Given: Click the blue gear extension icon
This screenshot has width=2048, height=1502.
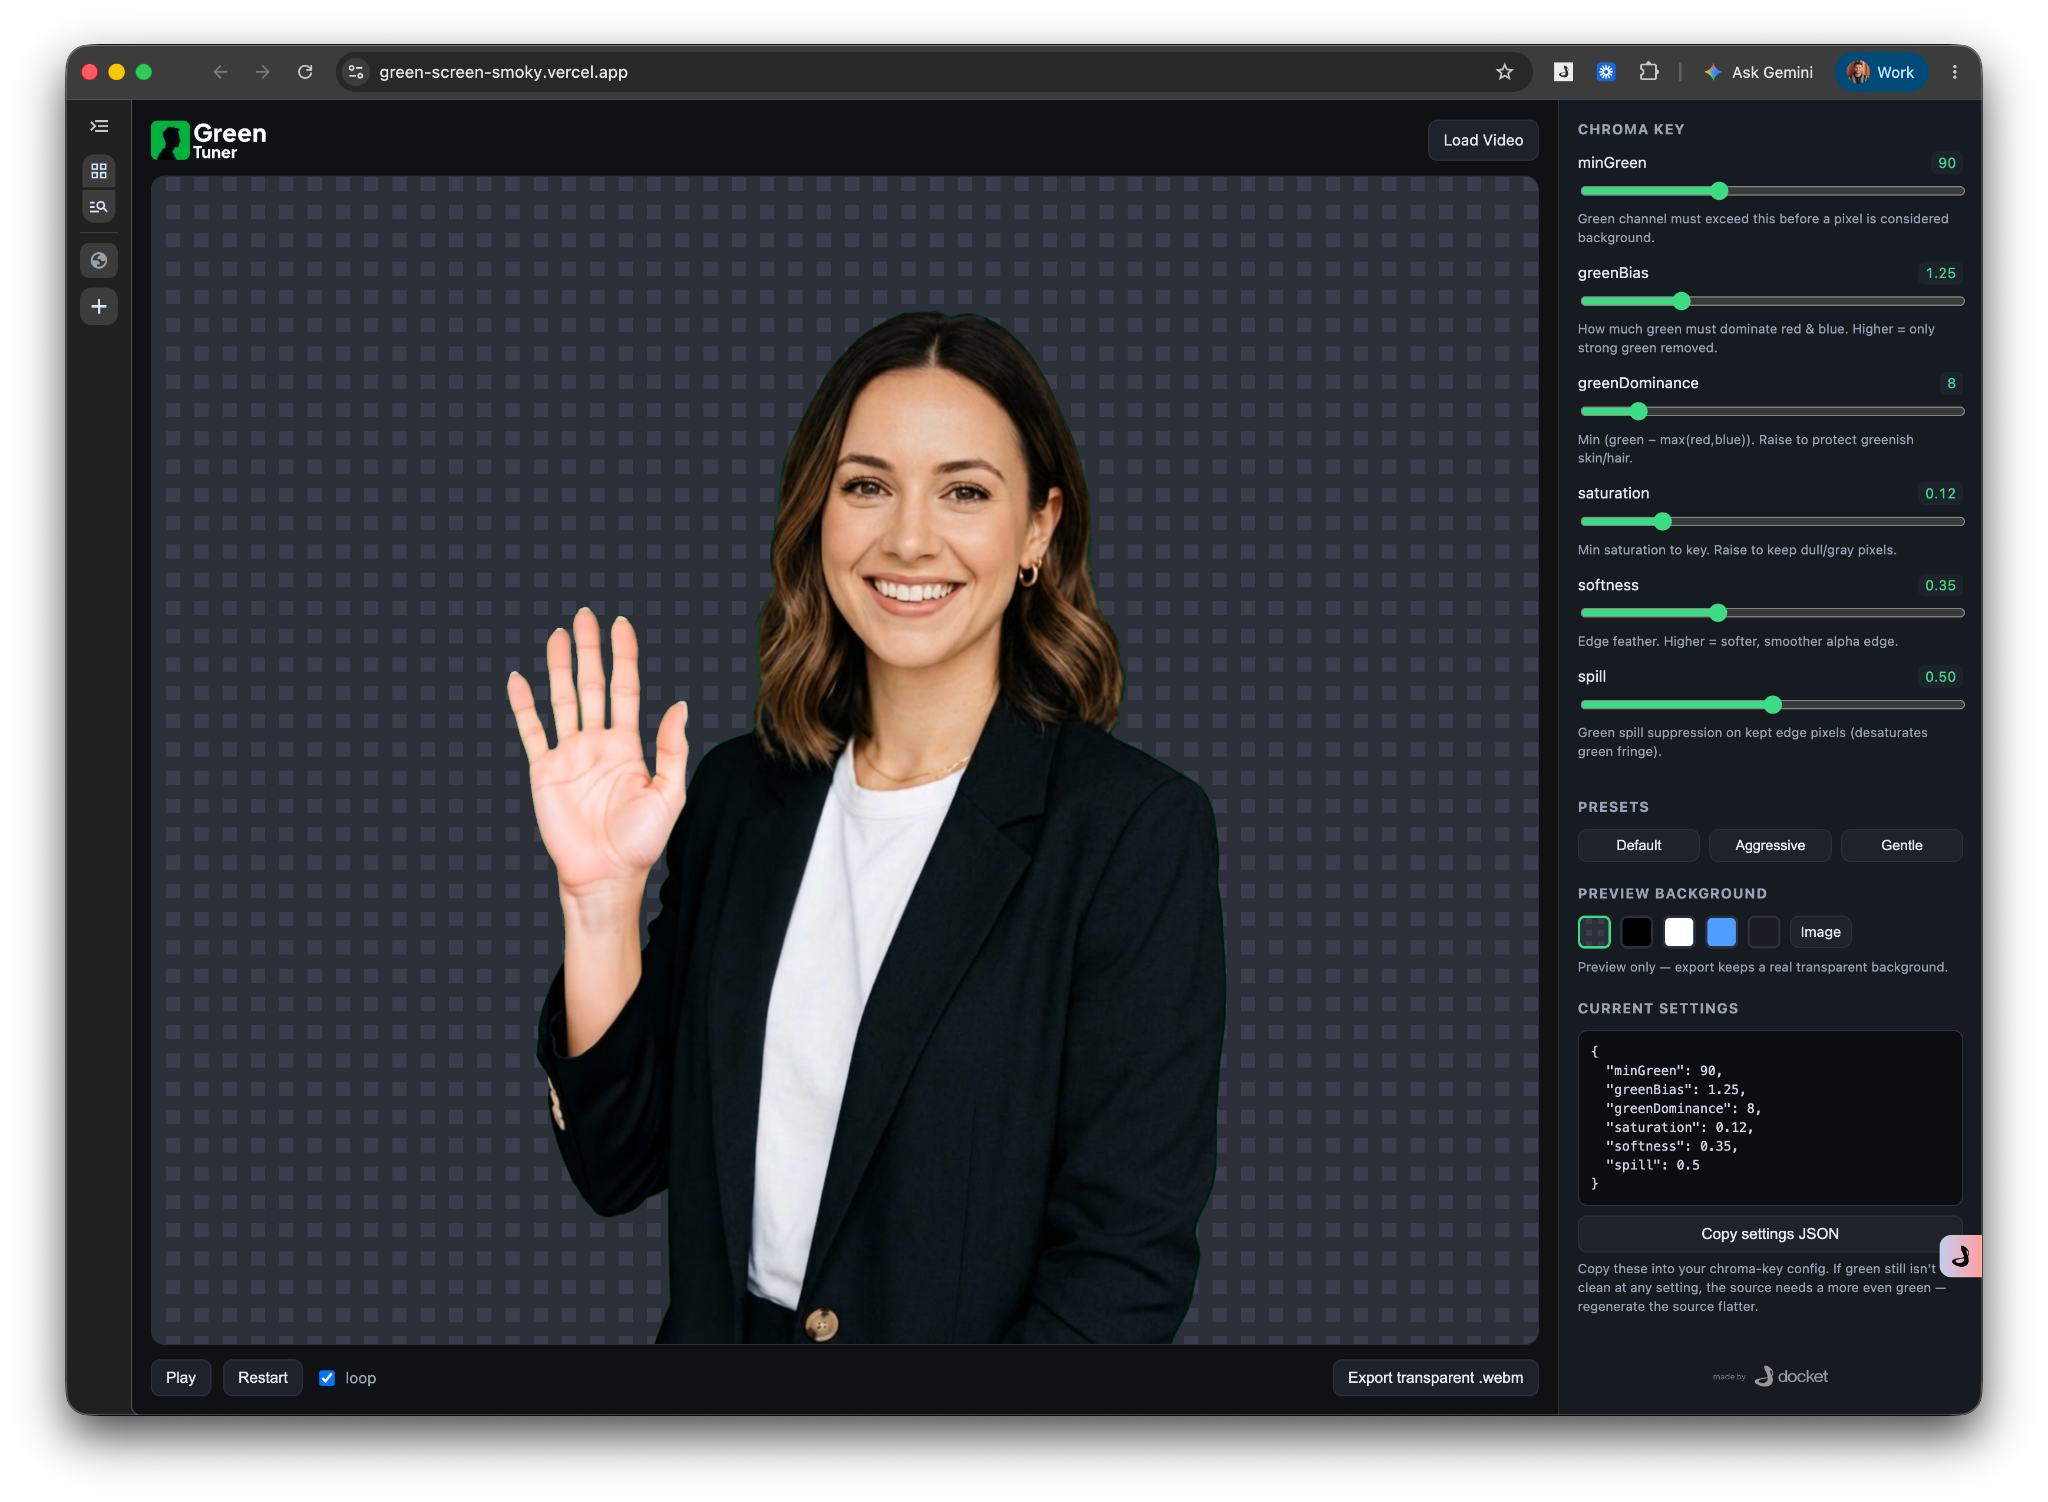Looking at the screenshot, I should pyautogui.click(x=1606, y=72).
